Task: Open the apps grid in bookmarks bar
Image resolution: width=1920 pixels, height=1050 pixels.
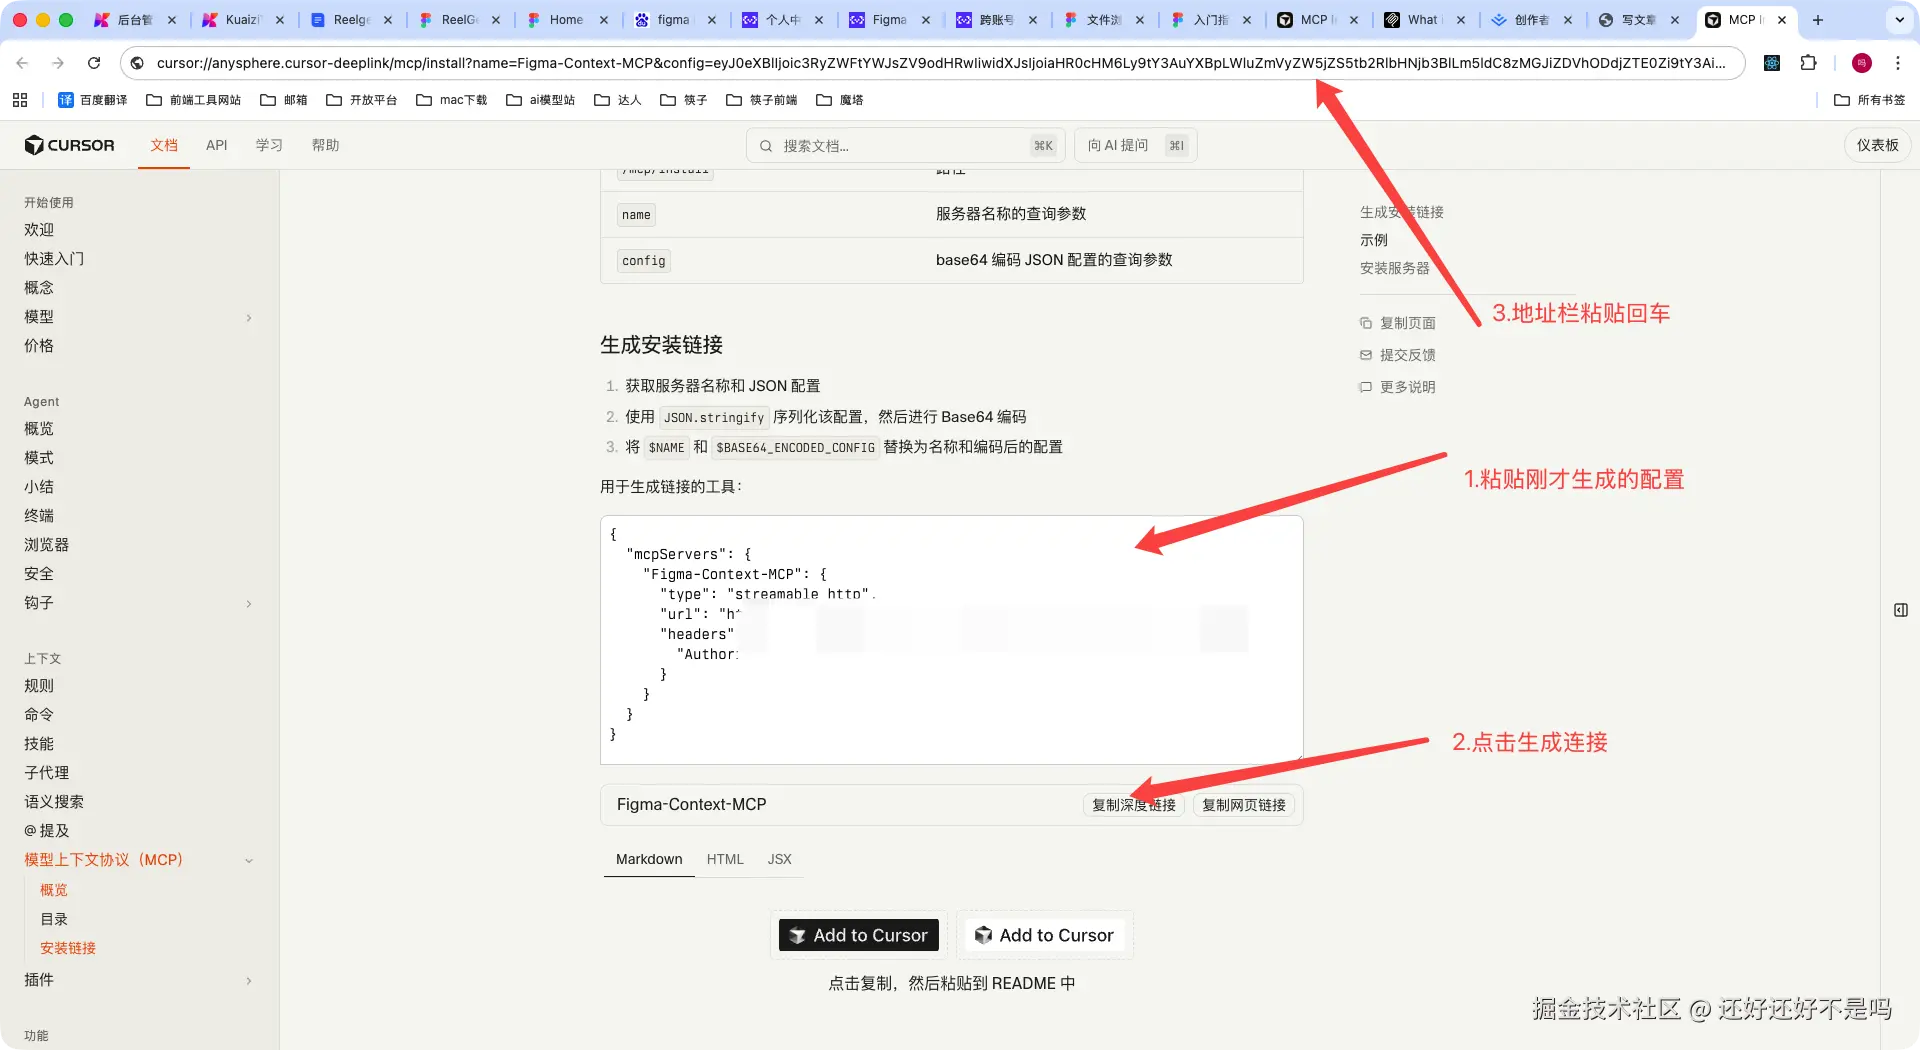Action: click(x=20, y=100)
